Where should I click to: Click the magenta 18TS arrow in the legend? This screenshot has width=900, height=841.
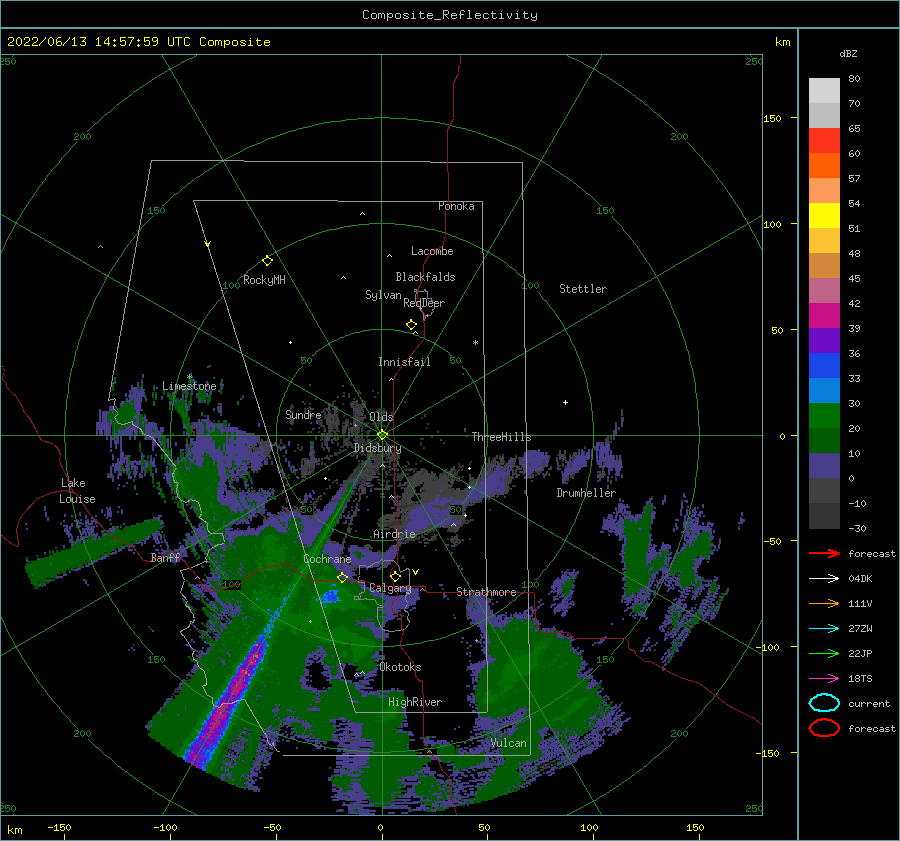[824, 679]
